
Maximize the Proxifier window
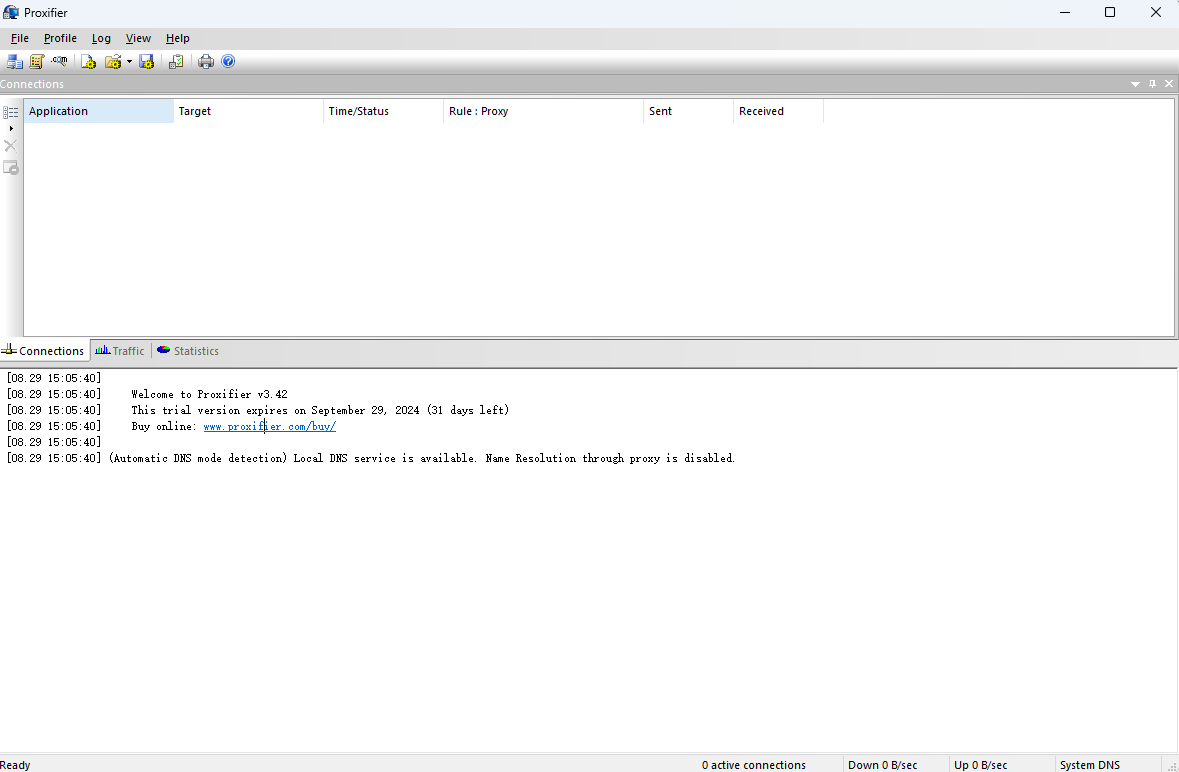(1110, 12)
